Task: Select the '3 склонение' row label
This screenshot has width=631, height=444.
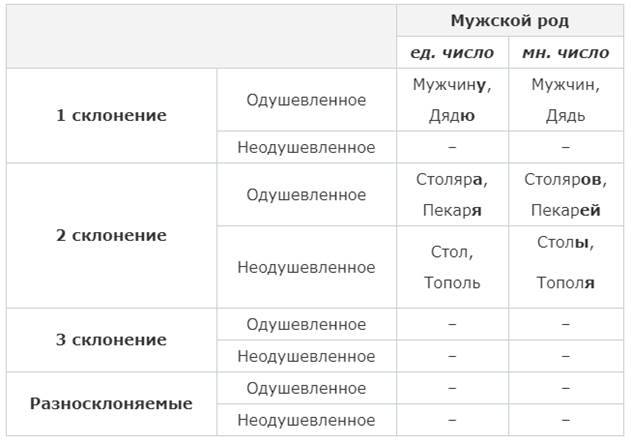Action: (x=111, y=340)
